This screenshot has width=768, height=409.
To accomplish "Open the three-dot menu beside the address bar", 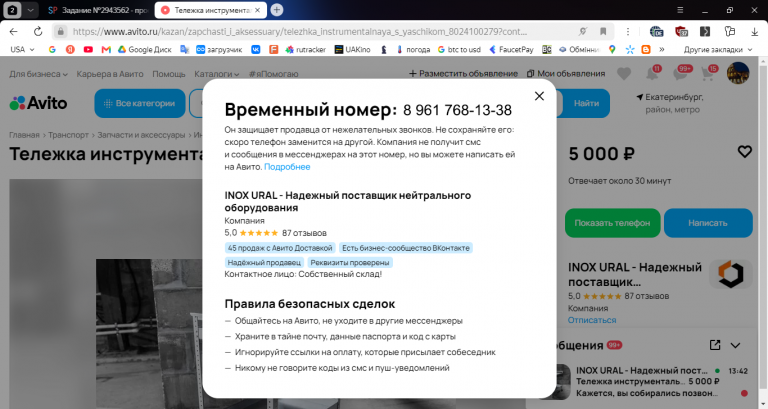I will tap(628, 32).
